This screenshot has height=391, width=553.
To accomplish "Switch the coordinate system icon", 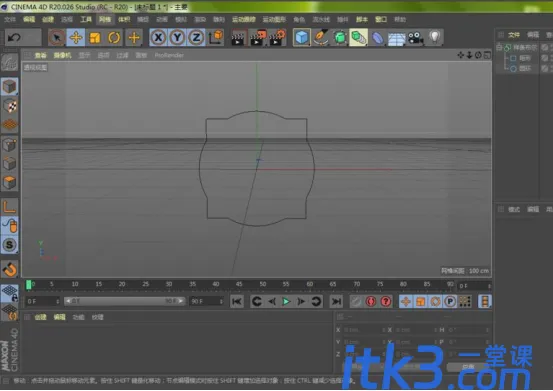I will [216, 37].
